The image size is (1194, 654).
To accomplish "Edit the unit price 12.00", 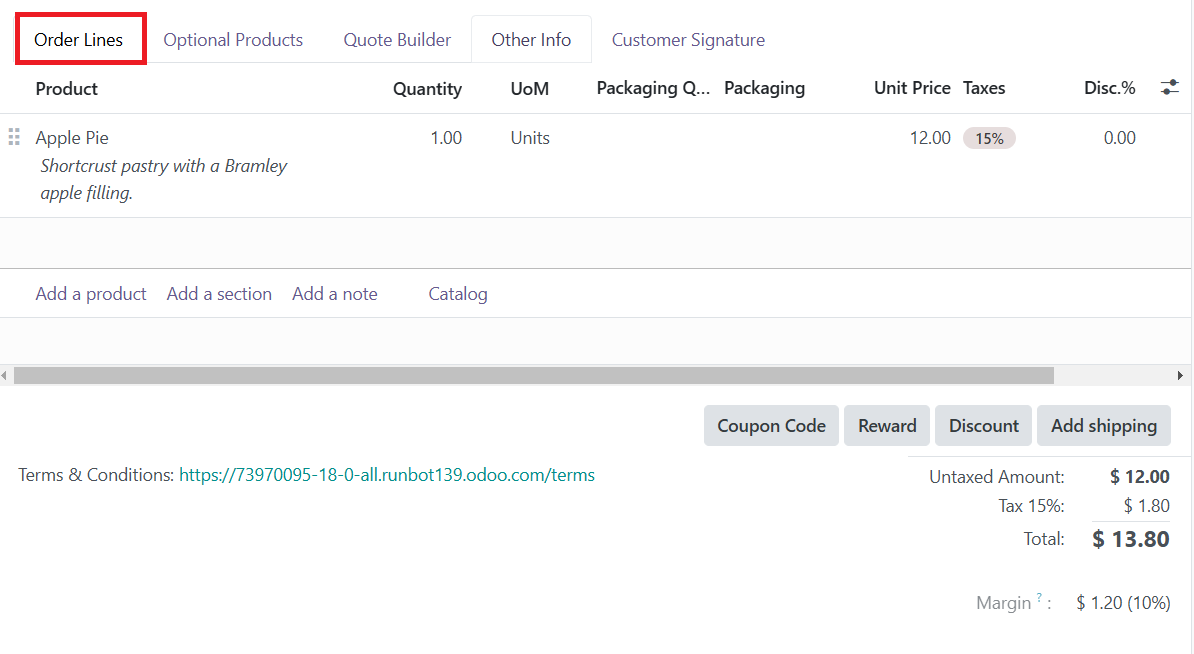I will [x=930, y=138].
